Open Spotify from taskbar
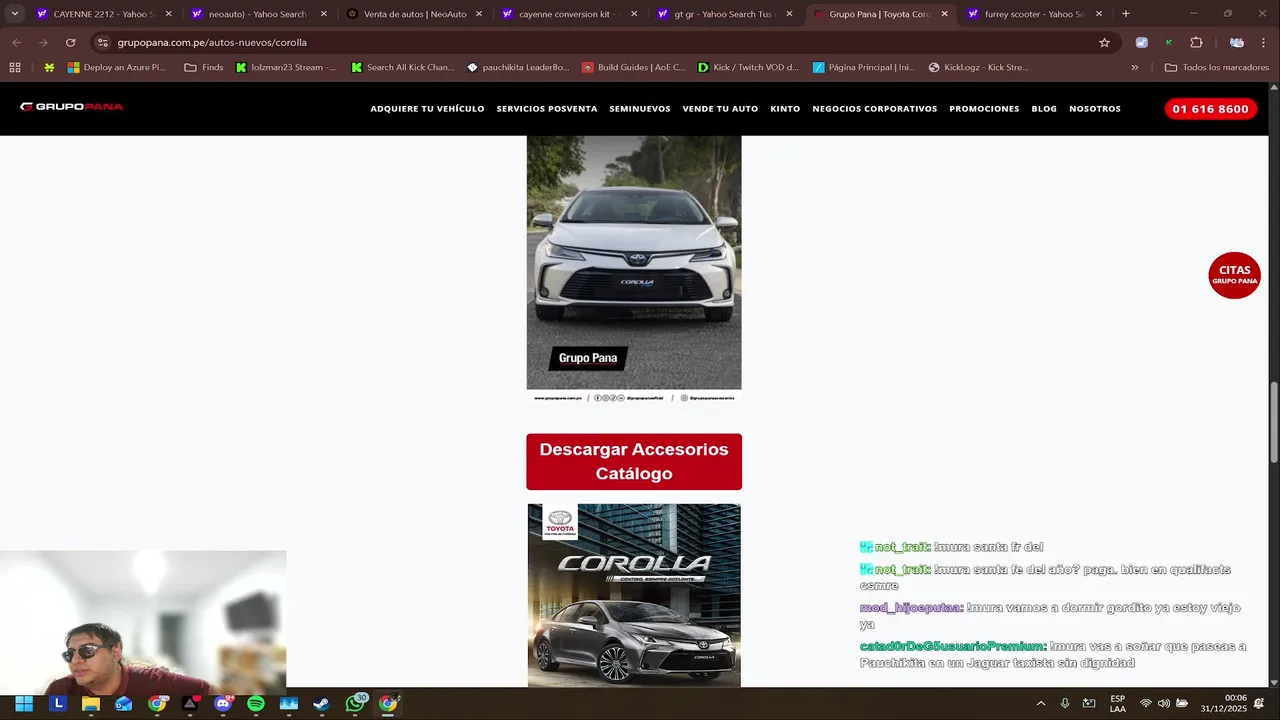Image resolution: width=1280 pixels, height=720 pixels. pyautogui.click(x=255, y=704)
